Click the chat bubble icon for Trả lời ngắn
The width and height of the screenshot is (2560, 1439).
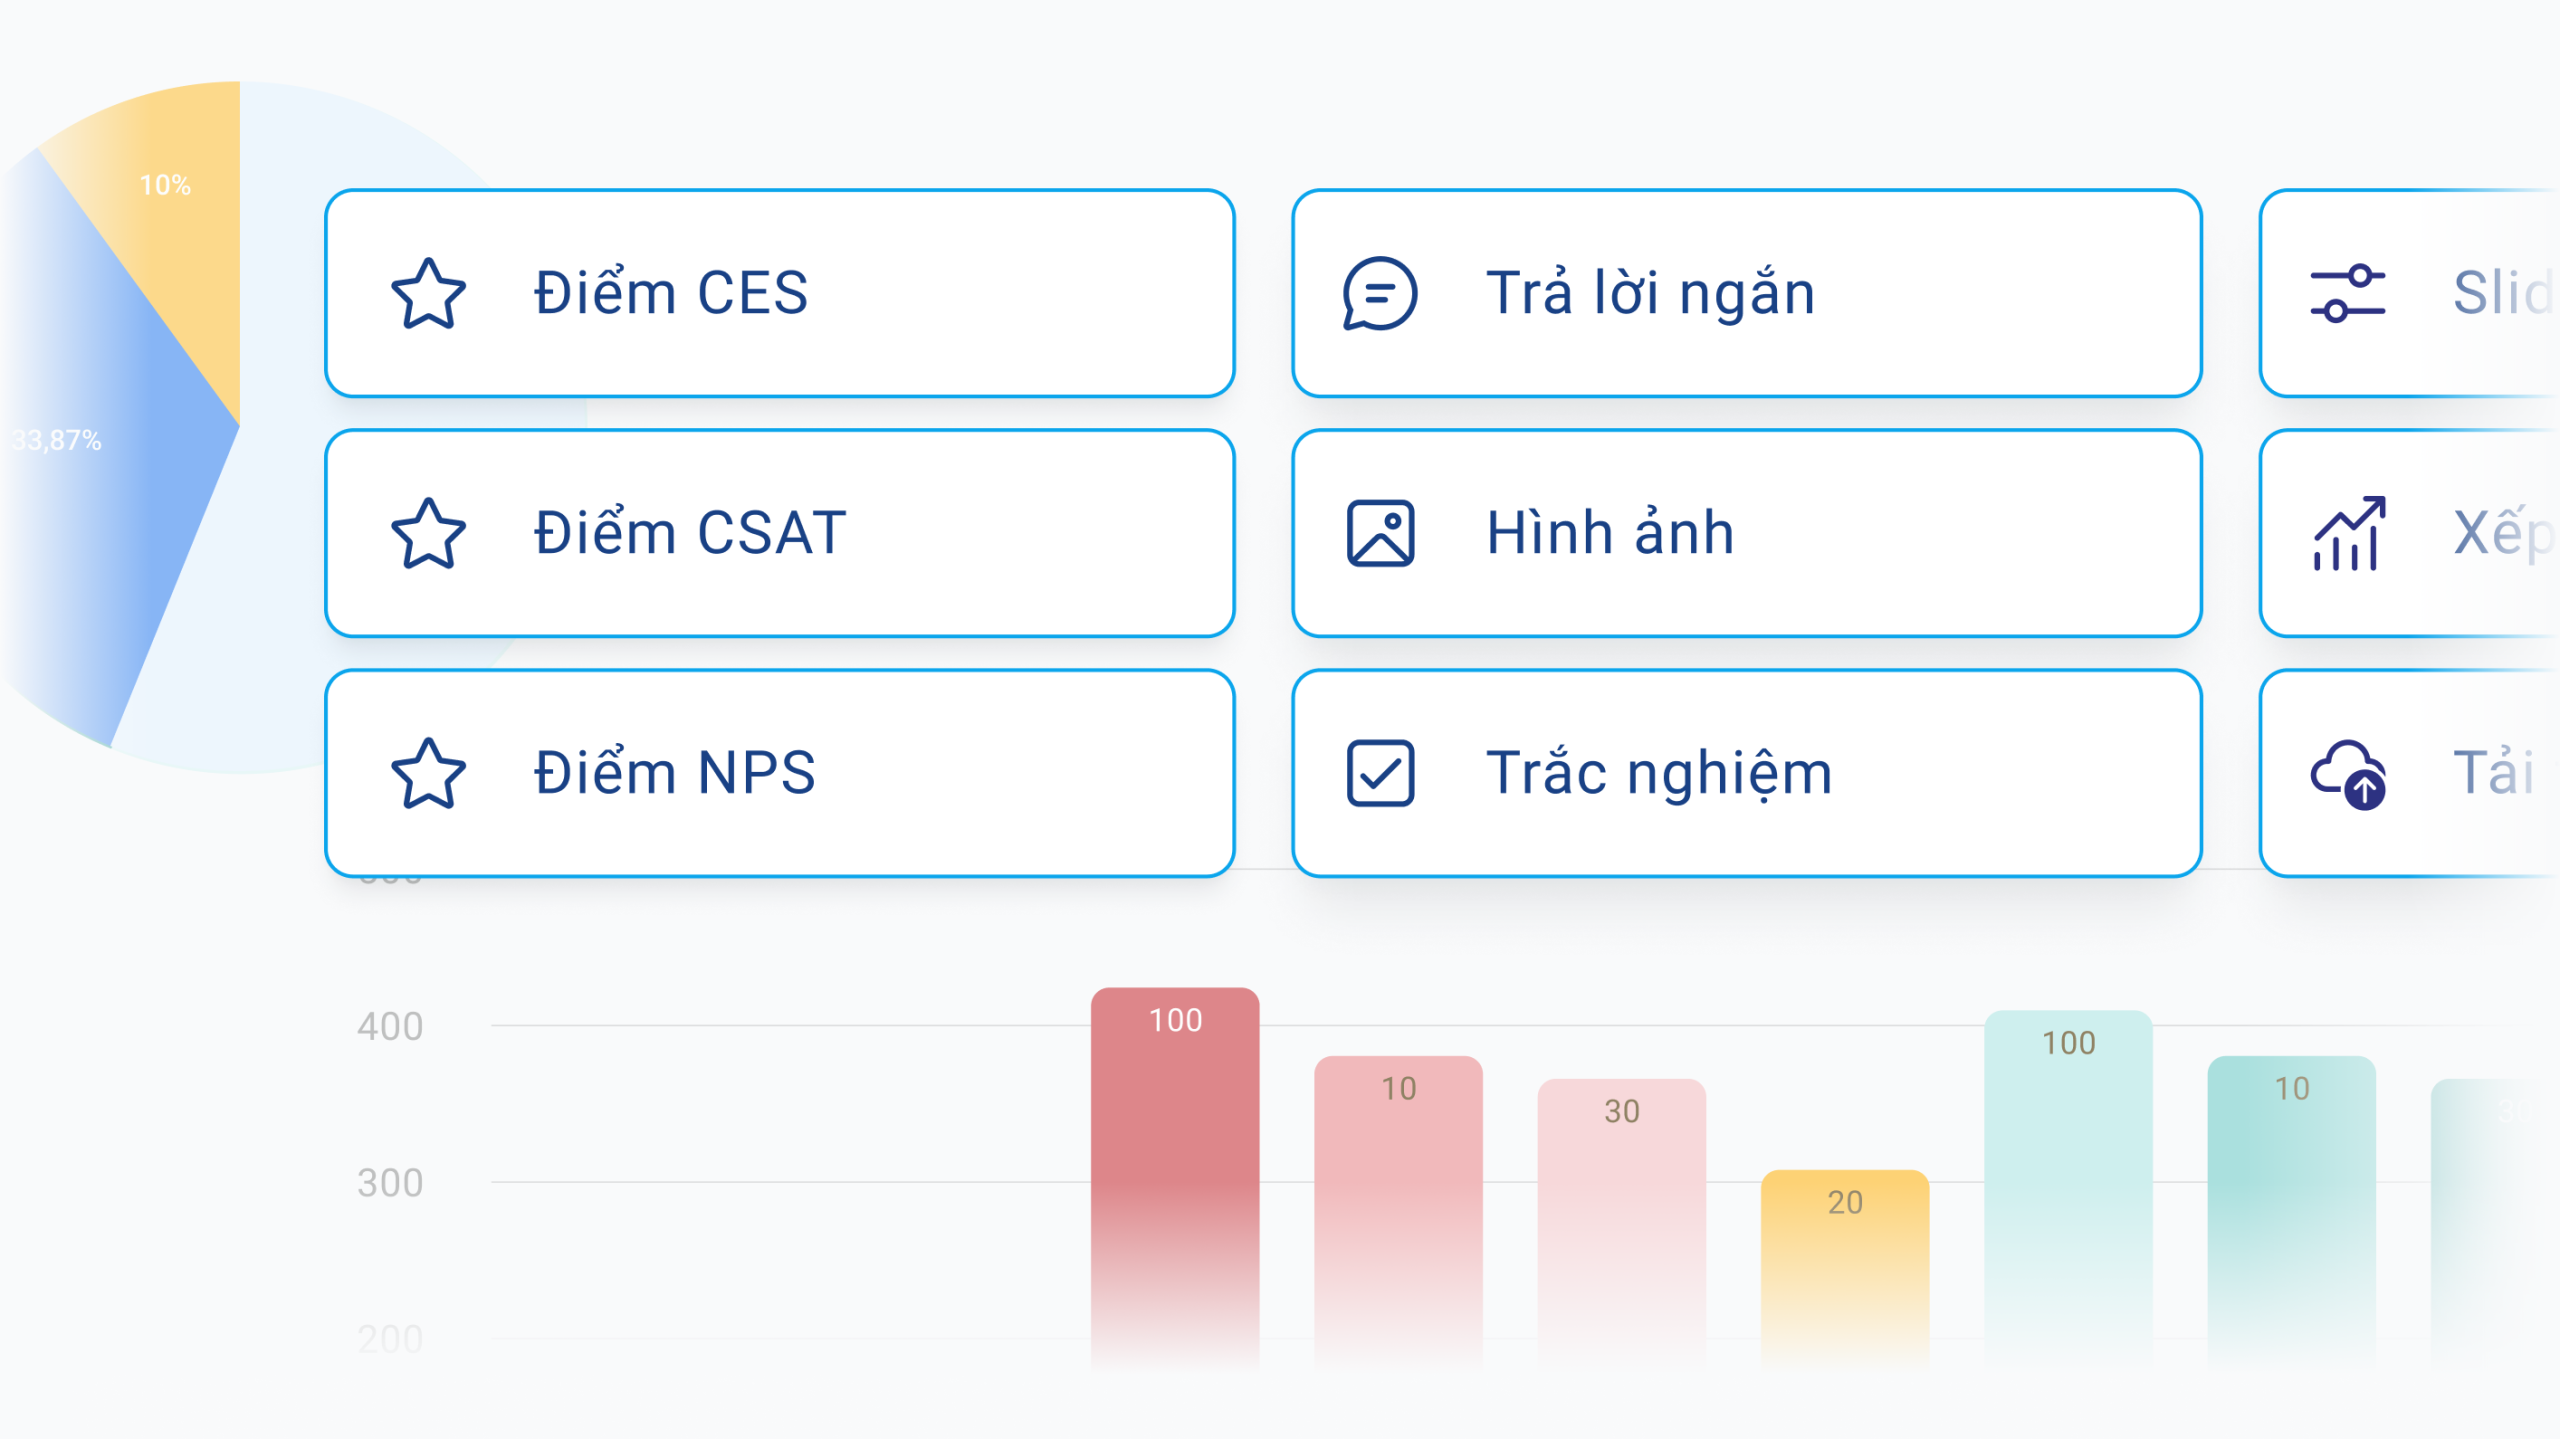coord(1380,294)
